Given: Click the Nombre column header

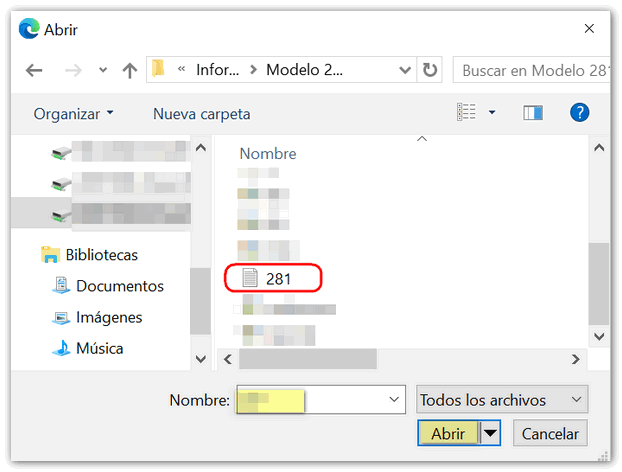Looking at the screenshot, I should click(268, 154).
